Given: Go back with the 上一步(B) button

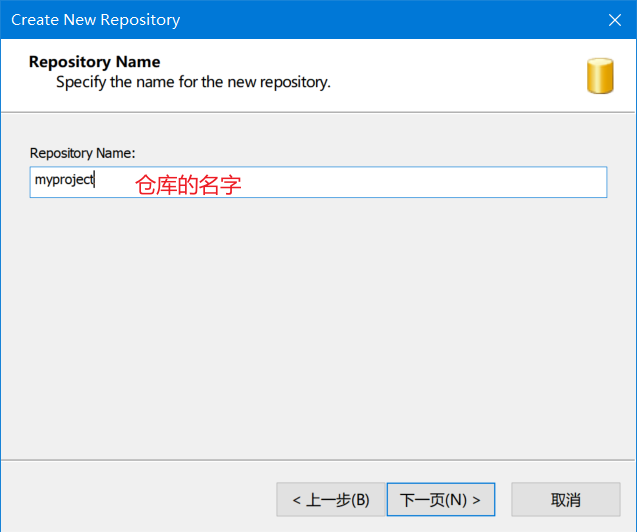Looking at the screenshot, I should [330, 500].
